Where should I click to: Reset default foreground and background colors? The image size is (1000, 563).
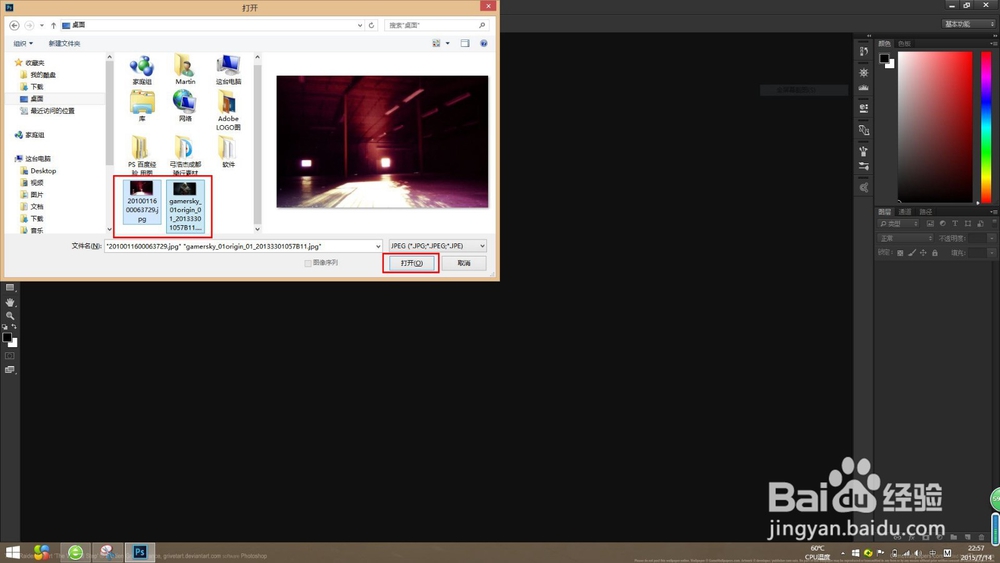tap(5, 326)
